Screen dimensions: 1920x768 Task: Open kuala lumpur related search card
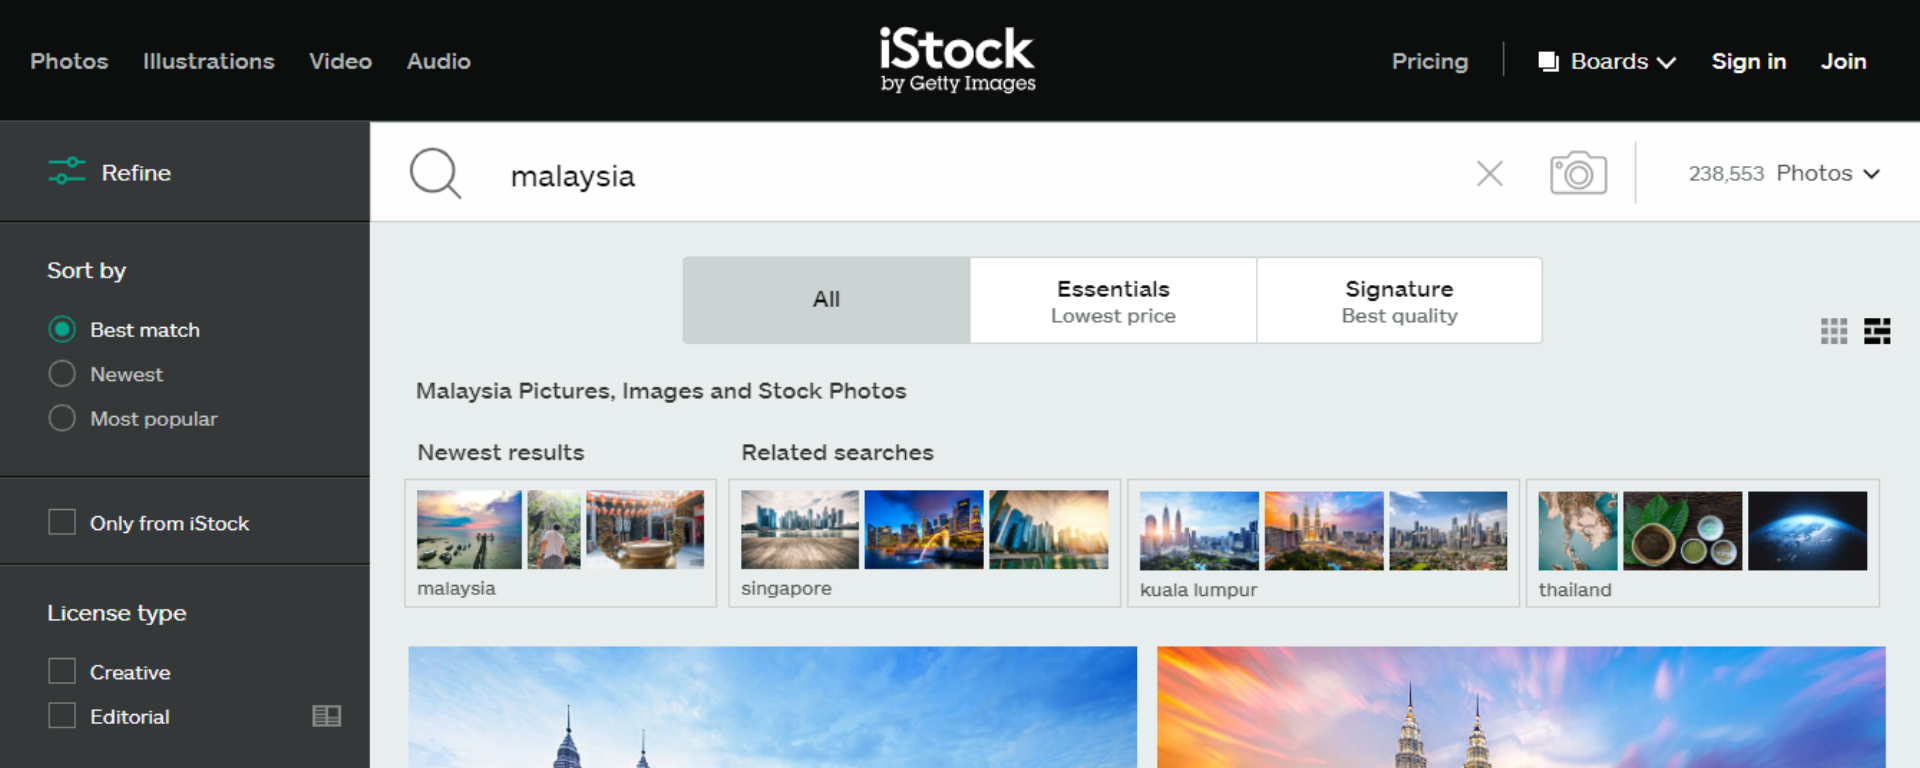[1323, 543]
